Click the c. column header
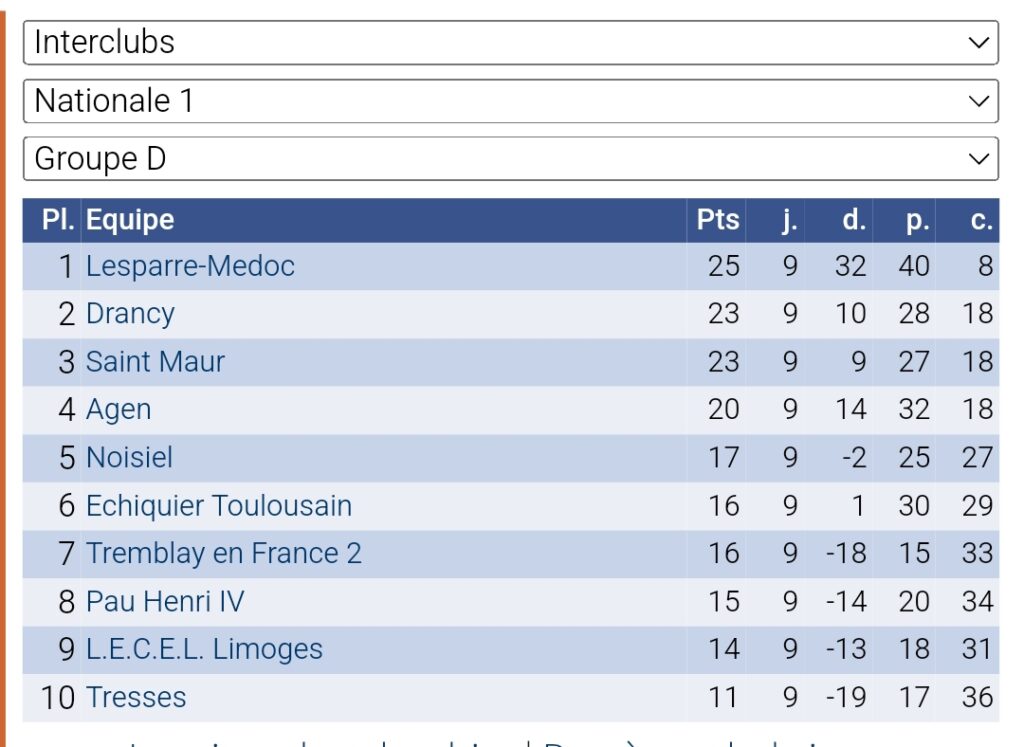The height and width of the screenshot is (747, 1024). pyautogui.click(x=981, y=220)
